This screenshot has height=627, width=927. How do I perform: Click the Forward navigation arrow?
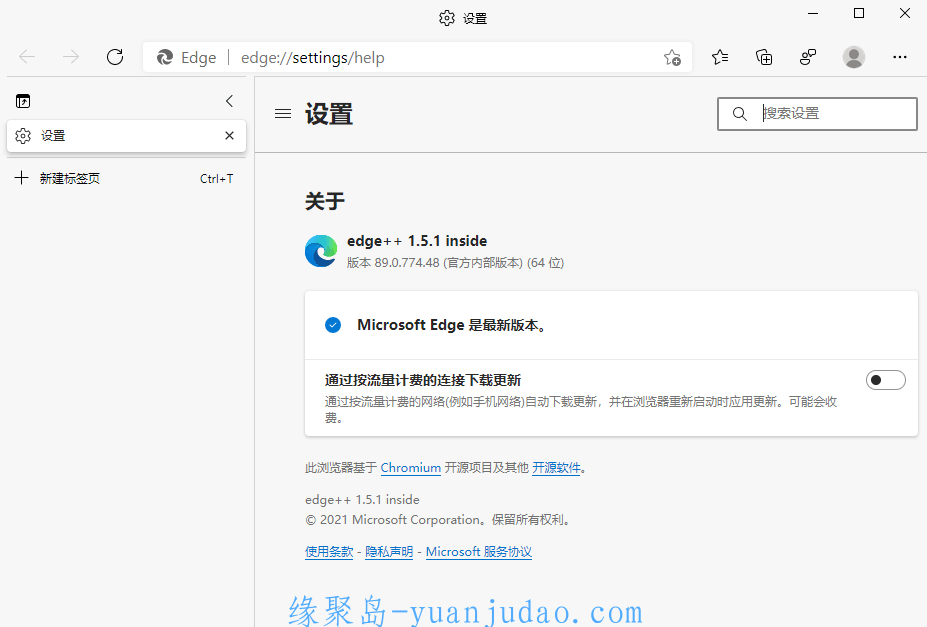pyautogui.click(x=71, y=57)
